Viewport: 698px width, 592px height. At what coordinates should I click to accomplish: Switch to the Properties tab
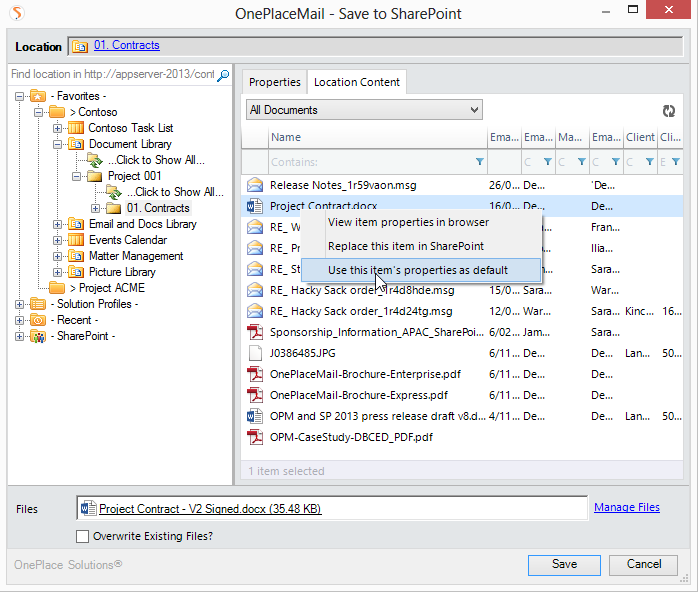[x=274, y=82]
